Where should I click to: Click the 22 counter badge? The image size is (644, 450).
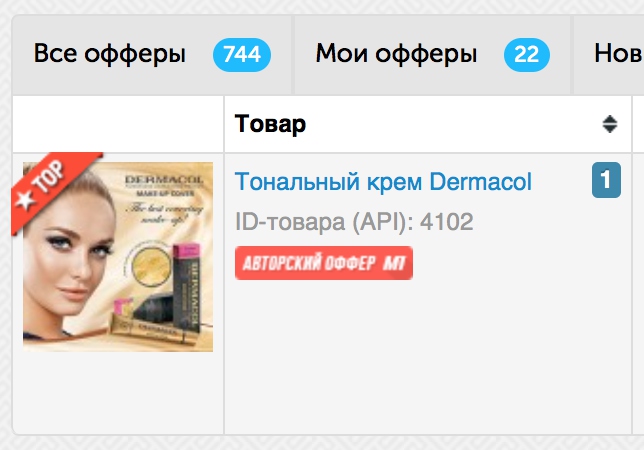[x=527, y=55]
